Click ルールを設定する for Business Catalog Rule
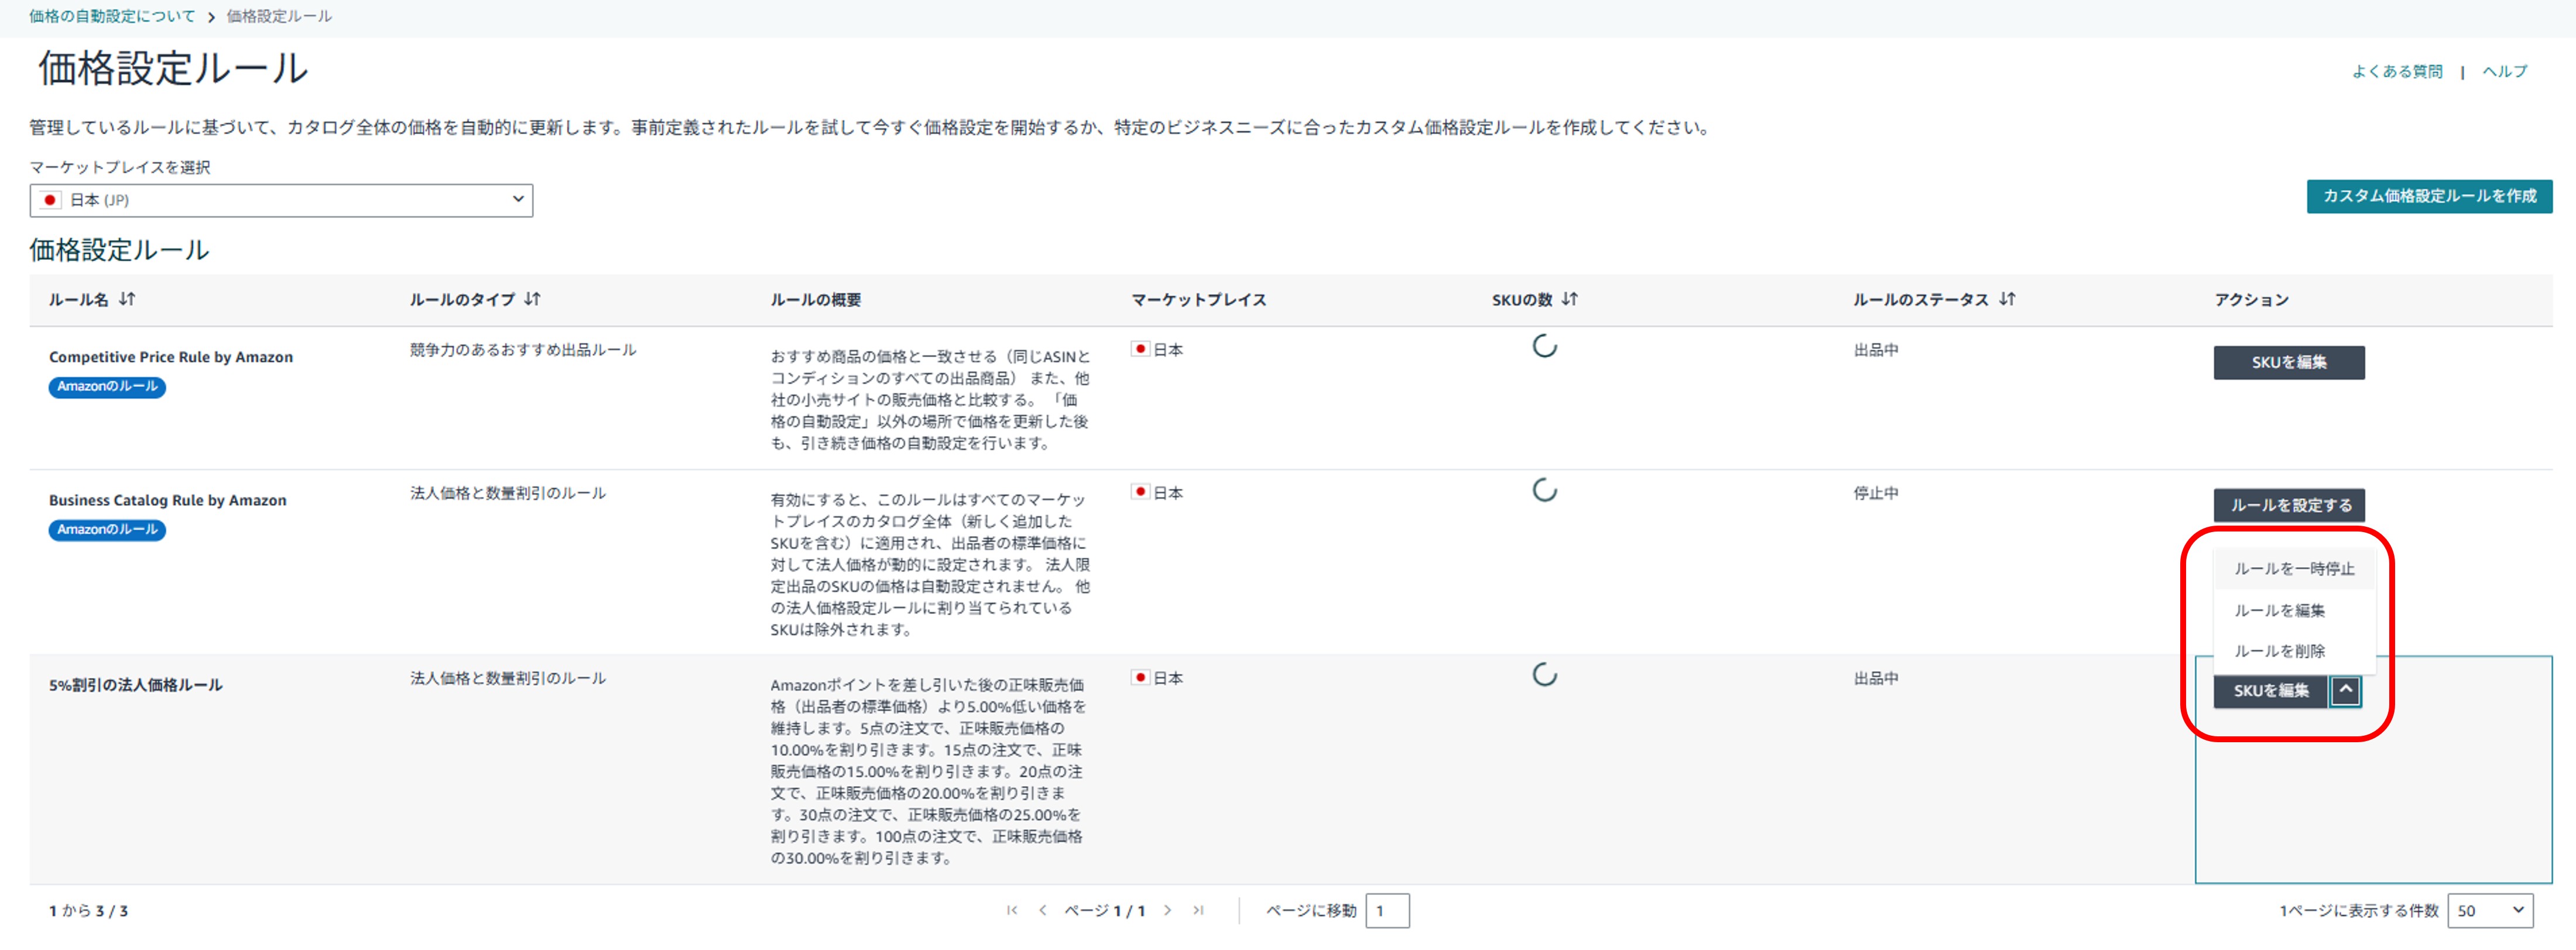Screen dimensions: 2576x950 2289,506
